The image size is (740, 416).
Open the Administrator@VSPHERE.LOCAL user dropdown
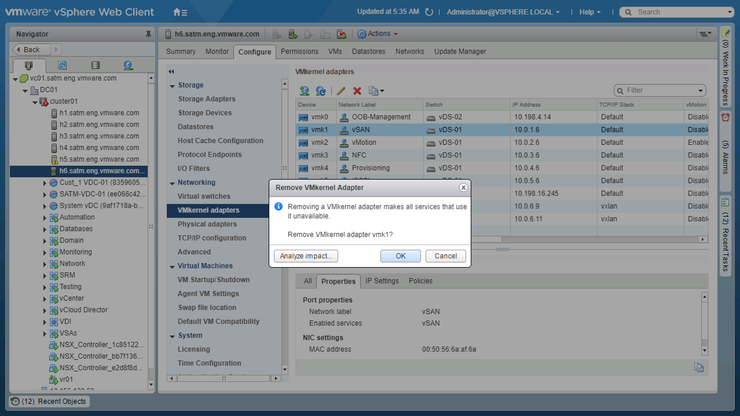click(x=503, y=12)
